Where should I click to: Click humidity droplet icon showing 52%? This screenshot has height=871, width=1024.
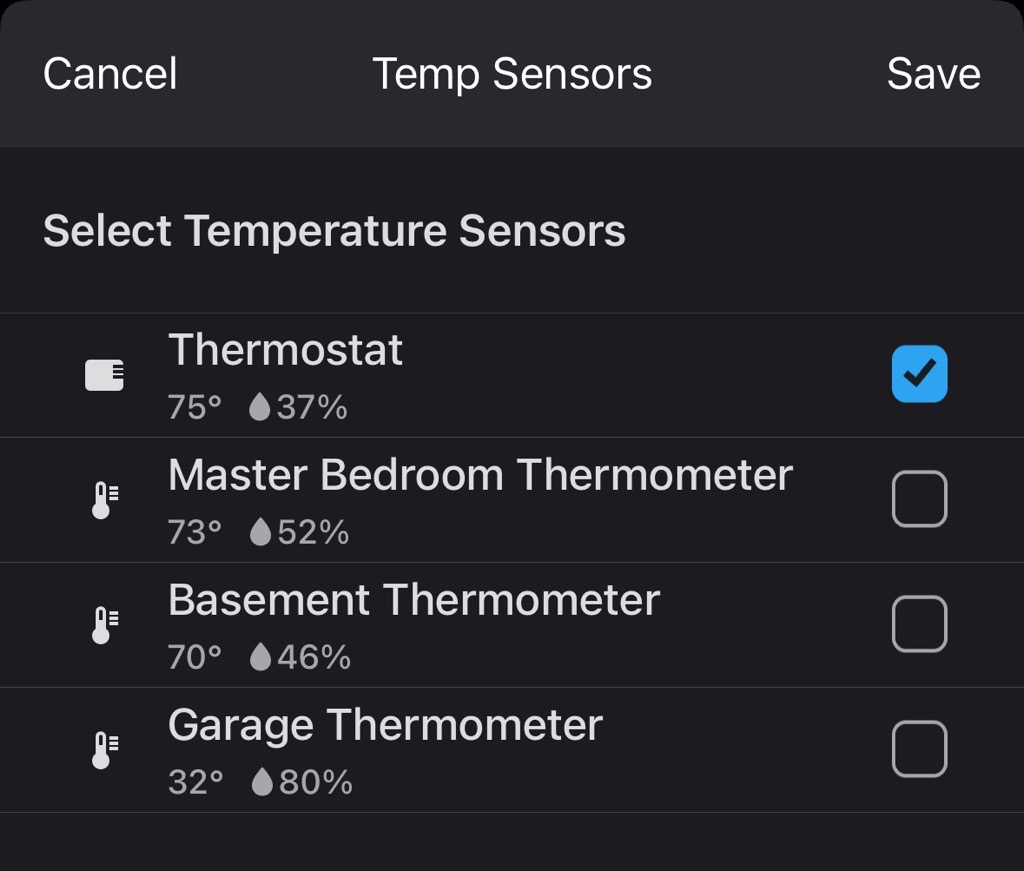[260, 532]
